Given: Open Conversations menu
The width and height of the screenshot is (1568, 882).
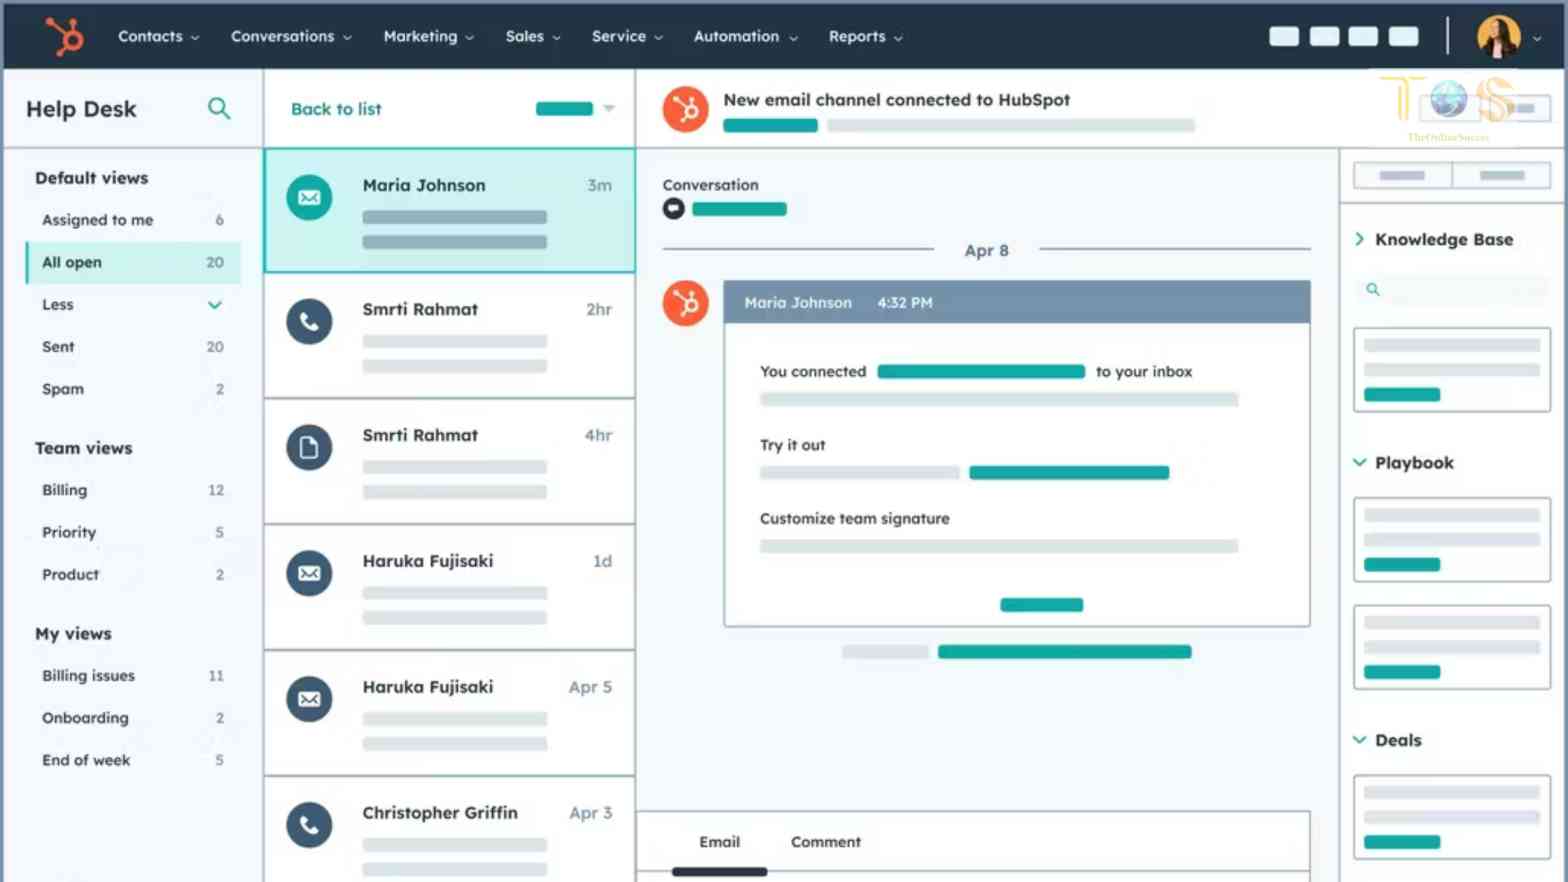Looking at the screenshot, I should tap(291, 37).
